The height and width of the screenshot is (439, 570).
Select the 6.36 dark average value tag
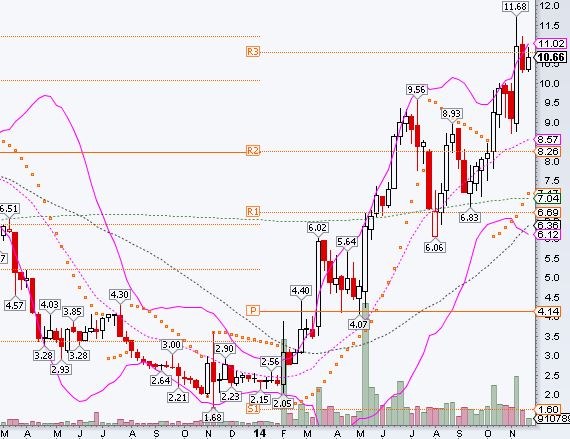point(548,225)
